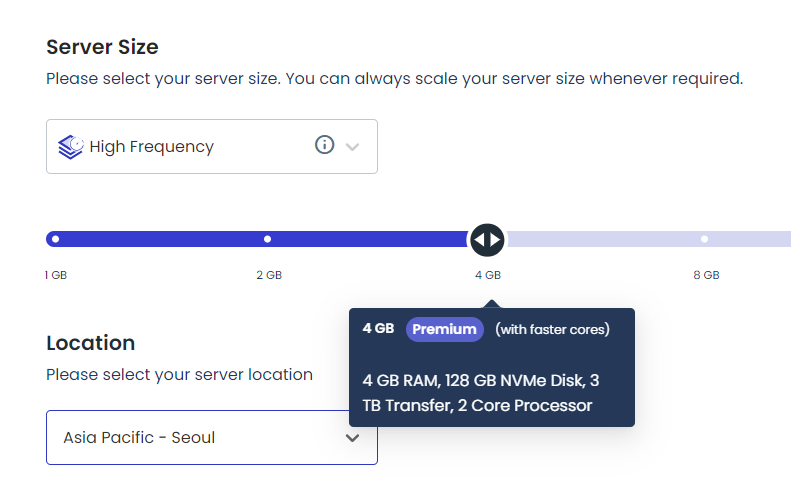Click the chevron in the Seoul location box
Screen dimensions: 791x504
[x=352, y=438]
